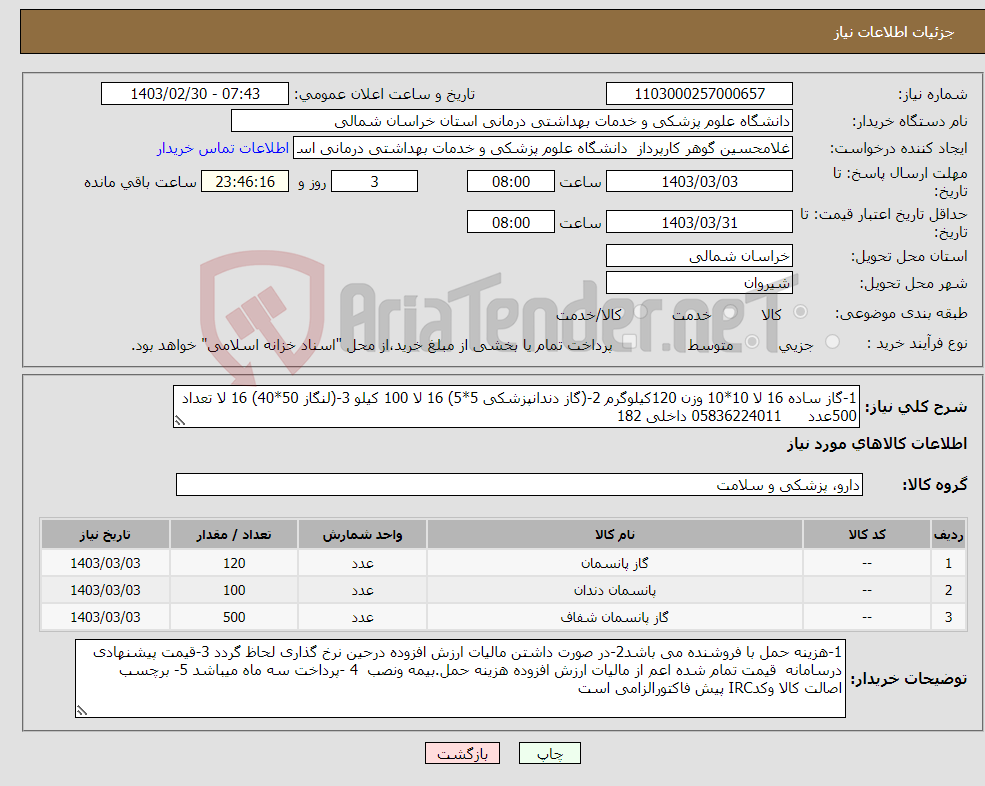
Task: Click the response deadline date 1403/03/03 field
Action: click(x=699, y=182)
